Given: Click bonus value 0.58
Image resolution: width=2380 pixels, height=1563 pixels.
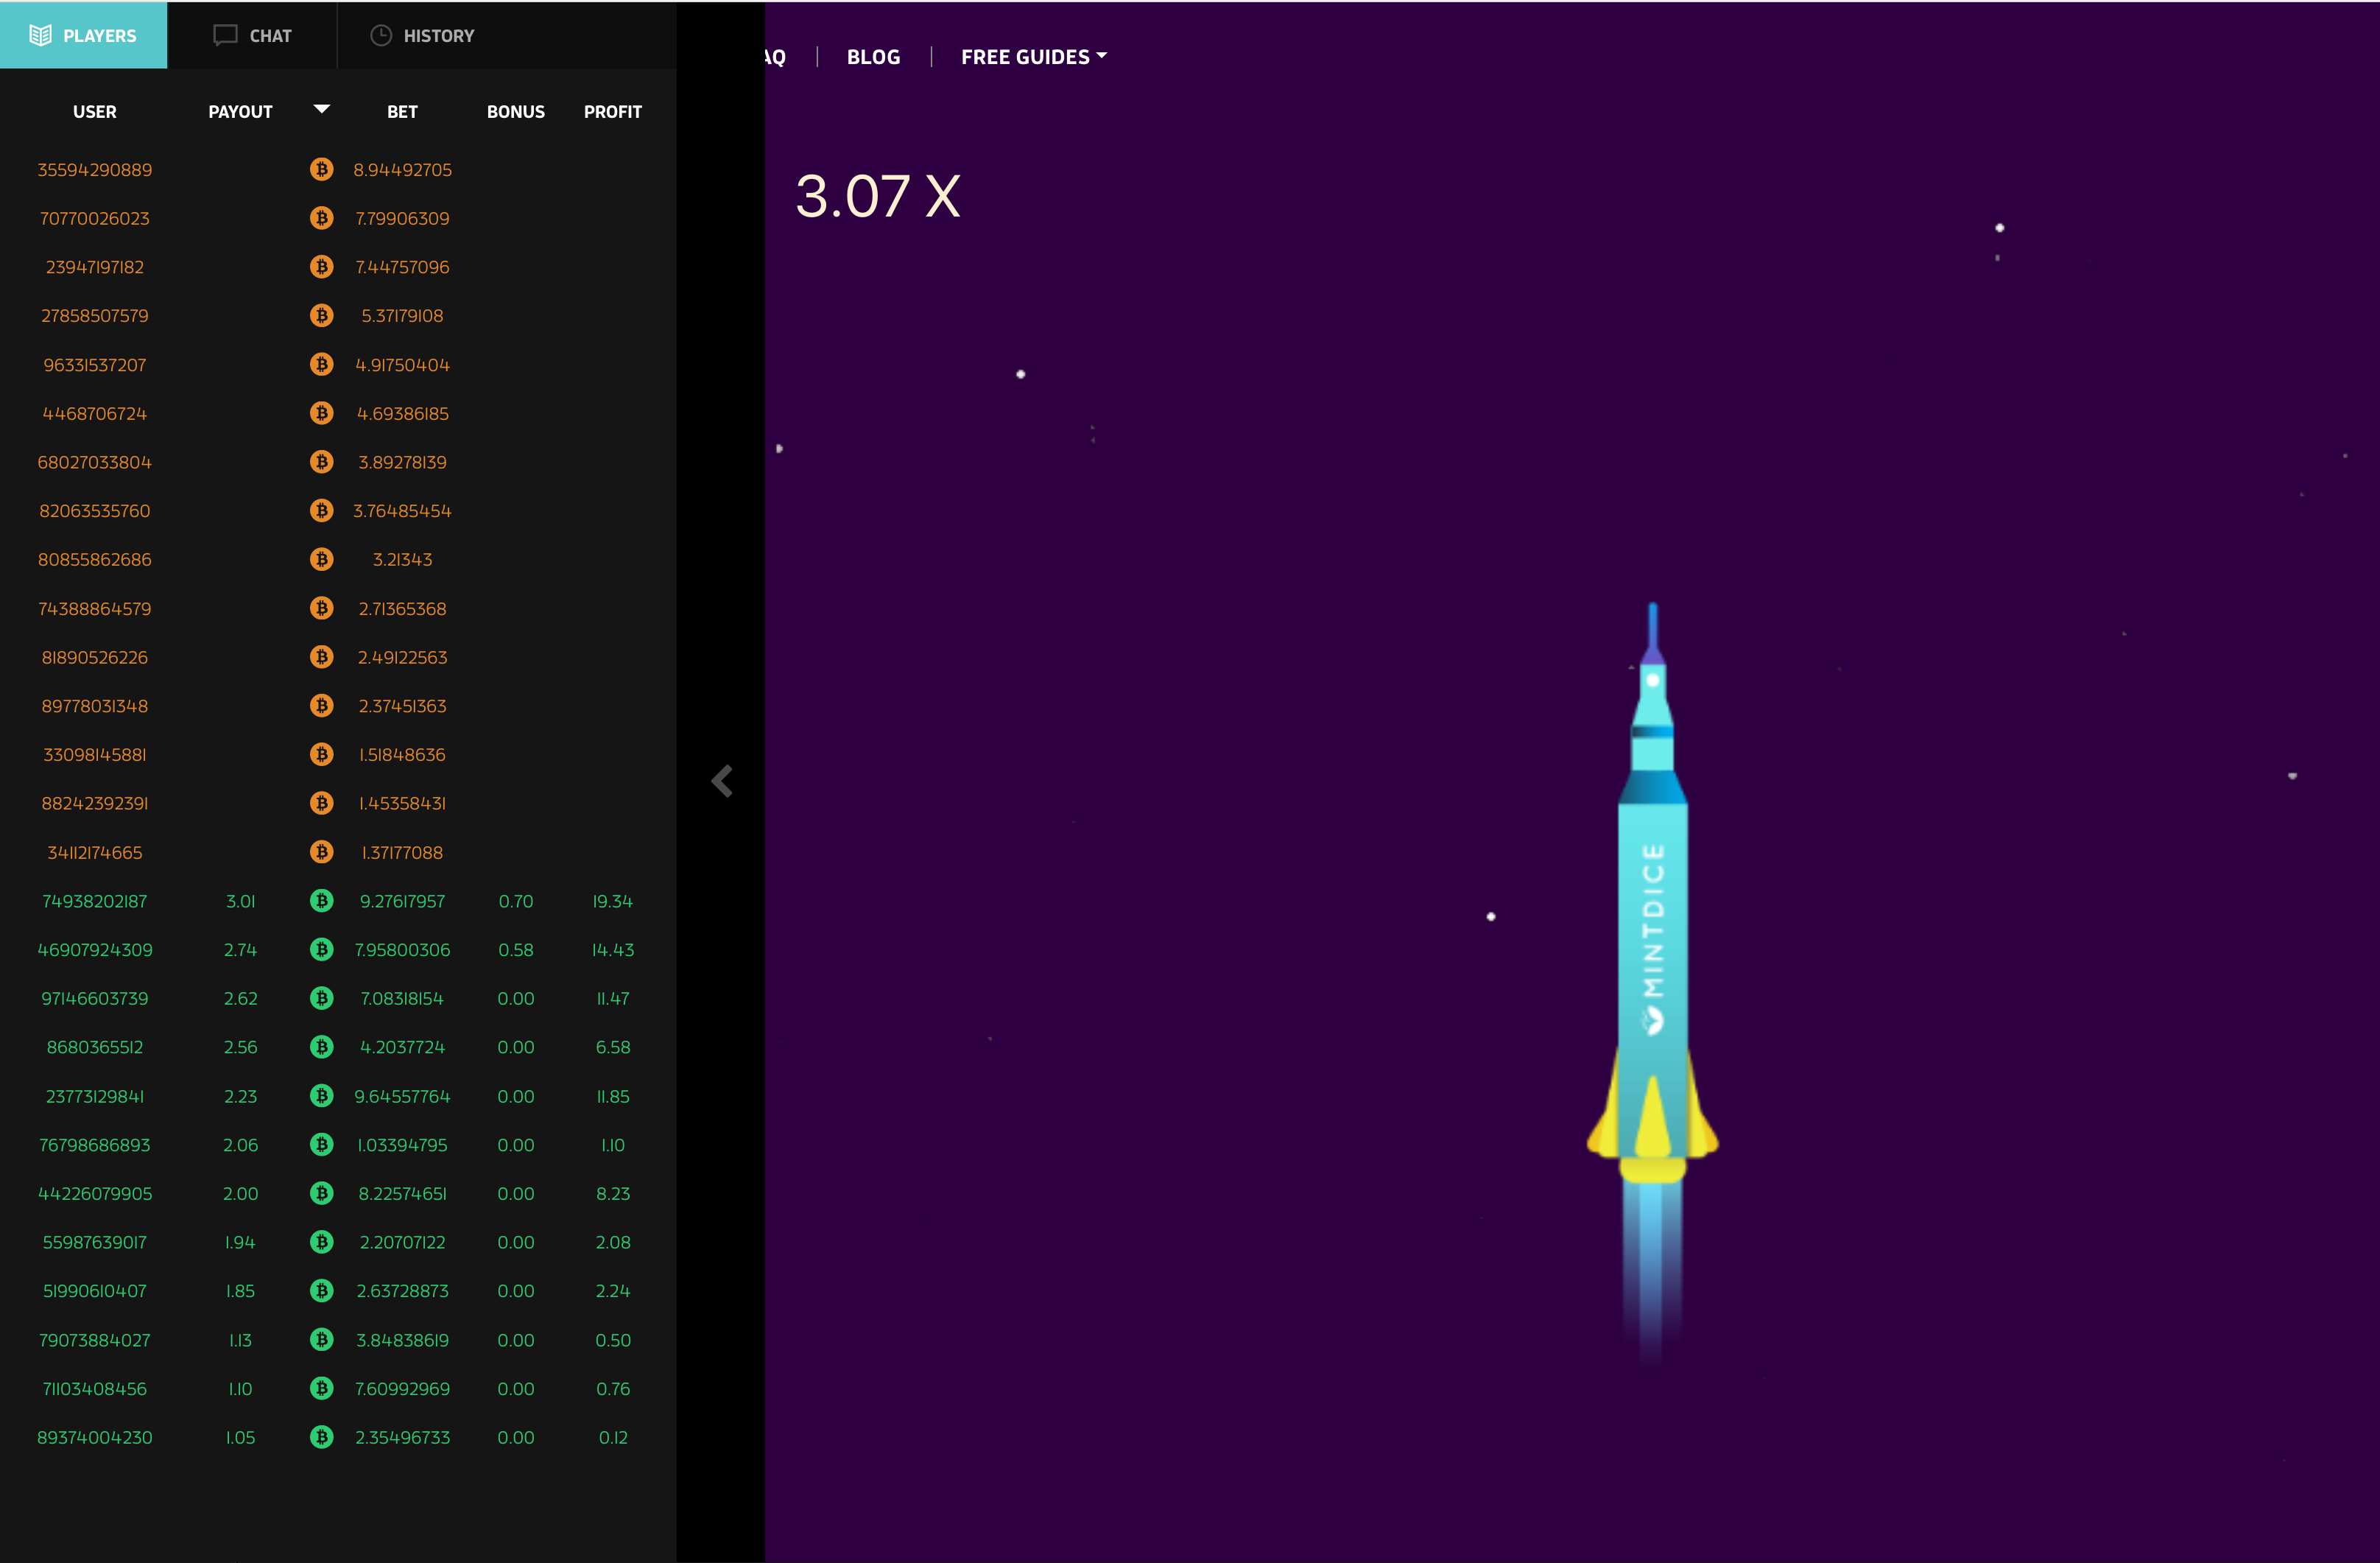Looking at the screenshot, I should click(x=516, y=950).
